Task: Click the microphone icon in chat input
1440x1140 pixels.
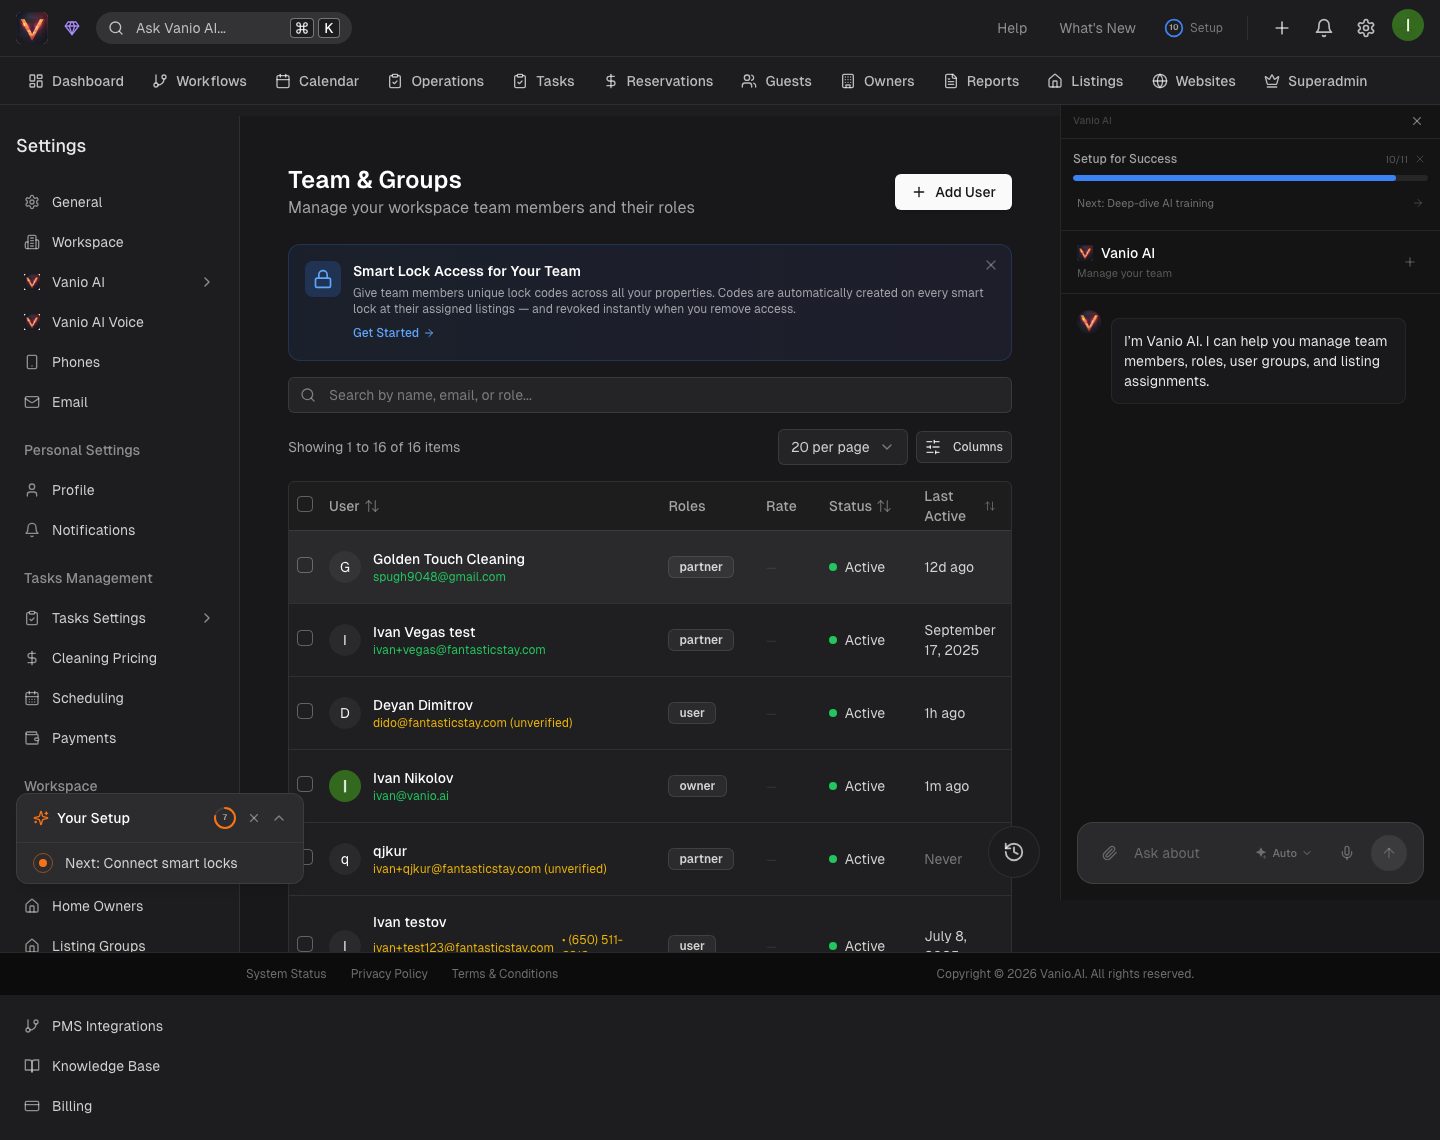Action: click(x=1347, y=853)
